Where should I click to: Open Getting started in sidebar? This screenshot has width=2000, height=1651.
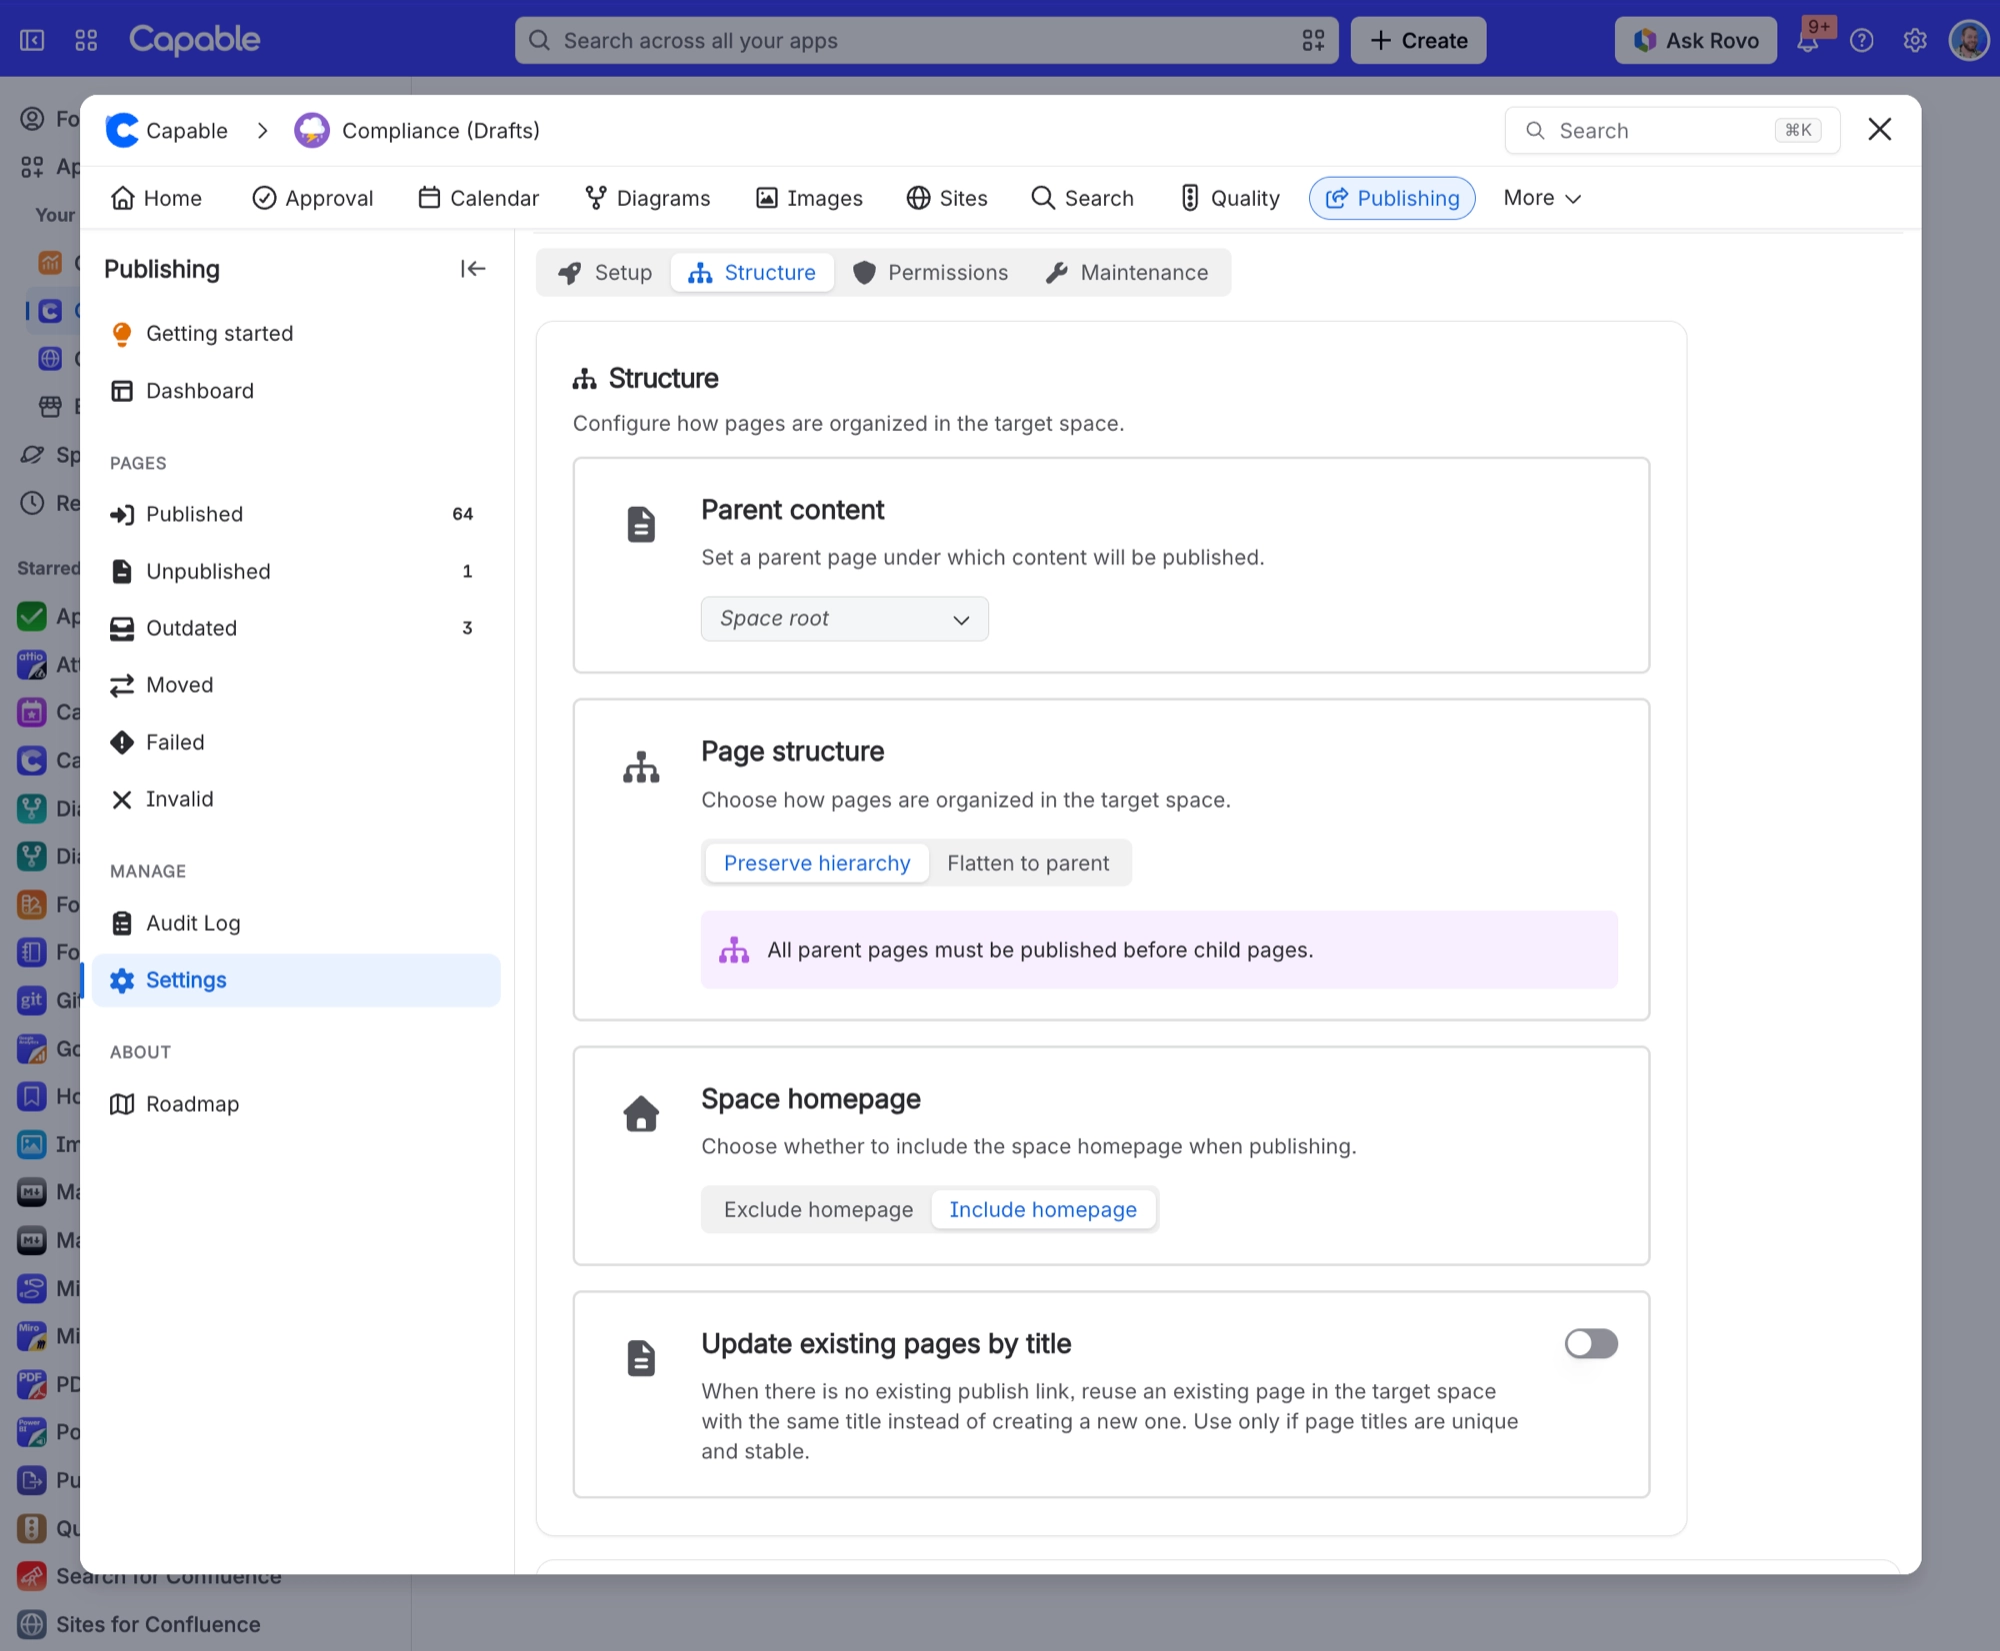pos(296,334)
